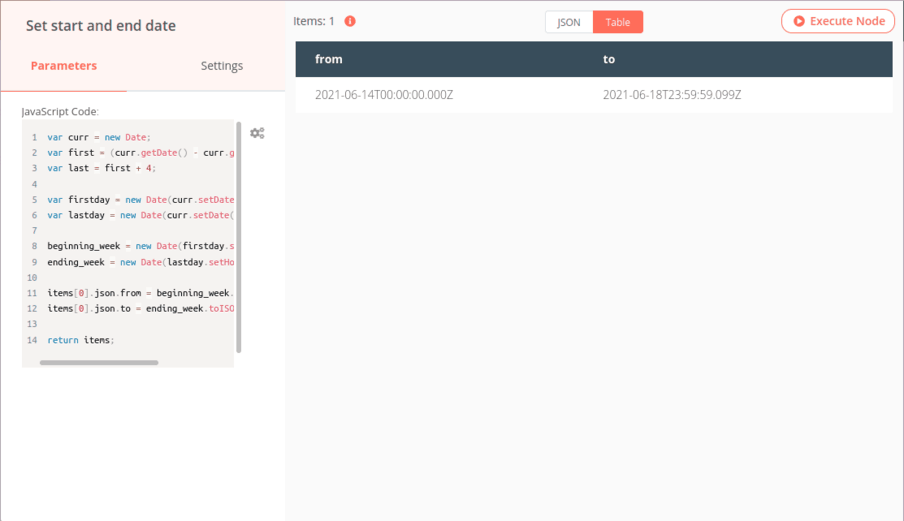Click the info icon beside Items: 1
The height and width of the screenshot is (521, 904).
point(350,21)
